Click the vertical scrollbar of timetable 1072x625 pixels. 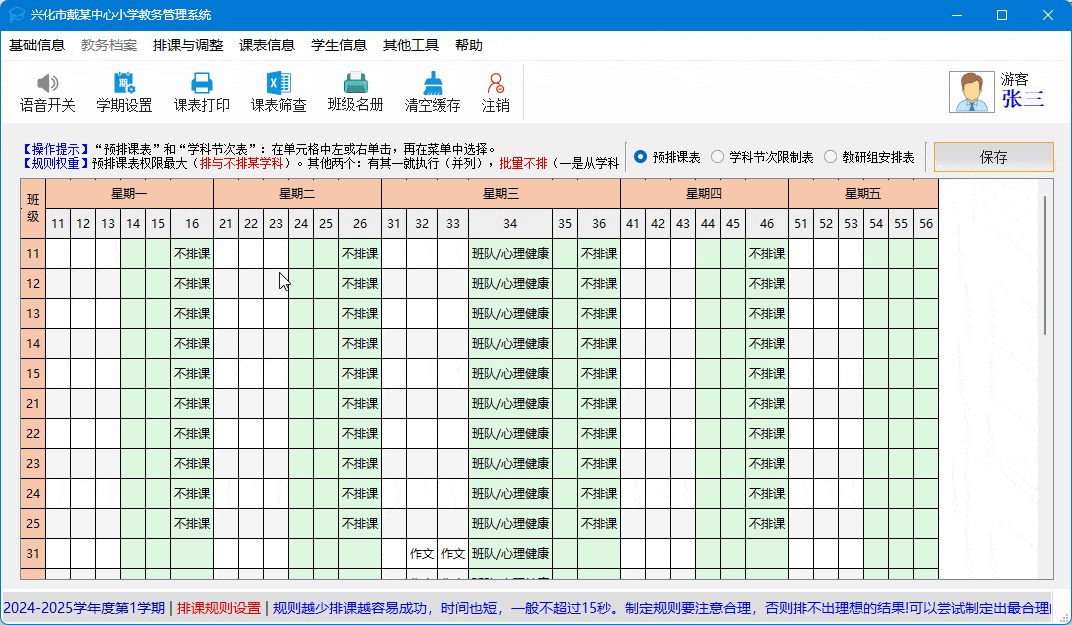tap(1045, 265)
